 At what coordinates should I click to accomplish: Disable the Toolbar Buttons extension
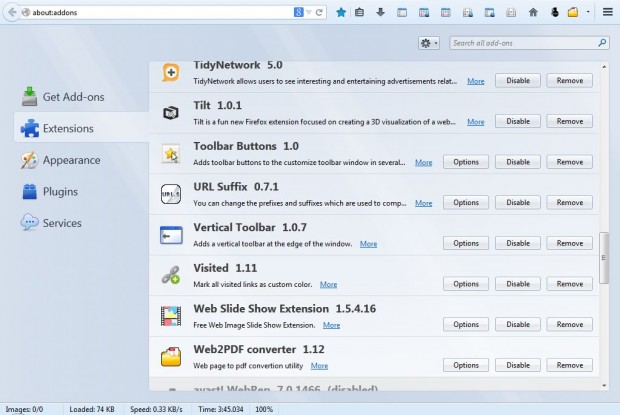point(518,162)
